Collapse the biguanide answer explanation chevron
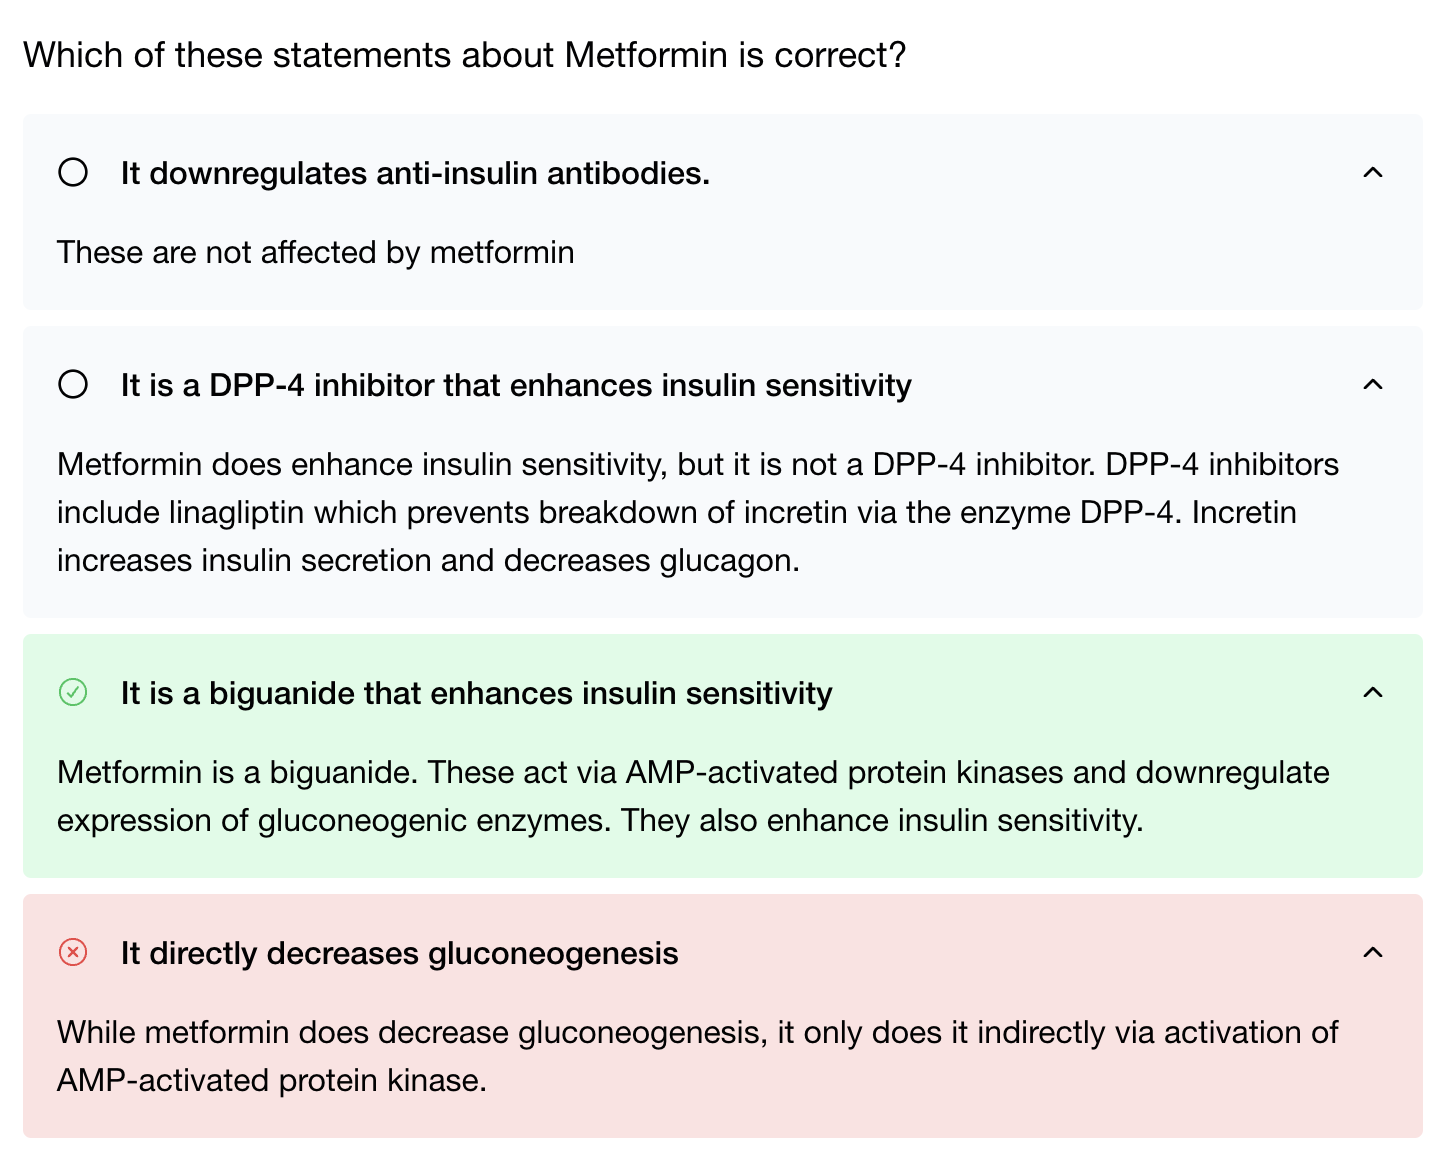Image resolution: width=1456 pixels, height=1162 pixels. (1373, 693)
